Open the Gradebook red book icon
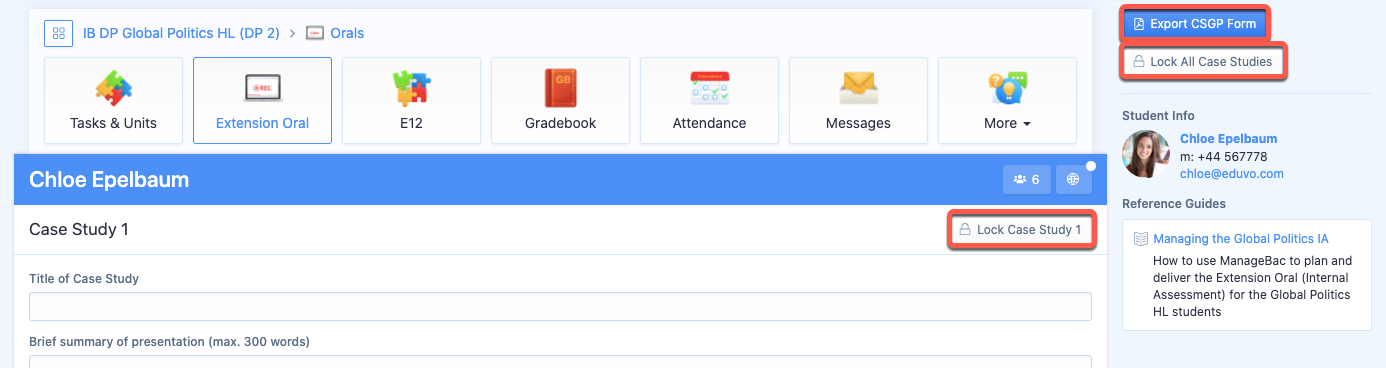Viewport: 1386px width, 368px height. point(560,89)
